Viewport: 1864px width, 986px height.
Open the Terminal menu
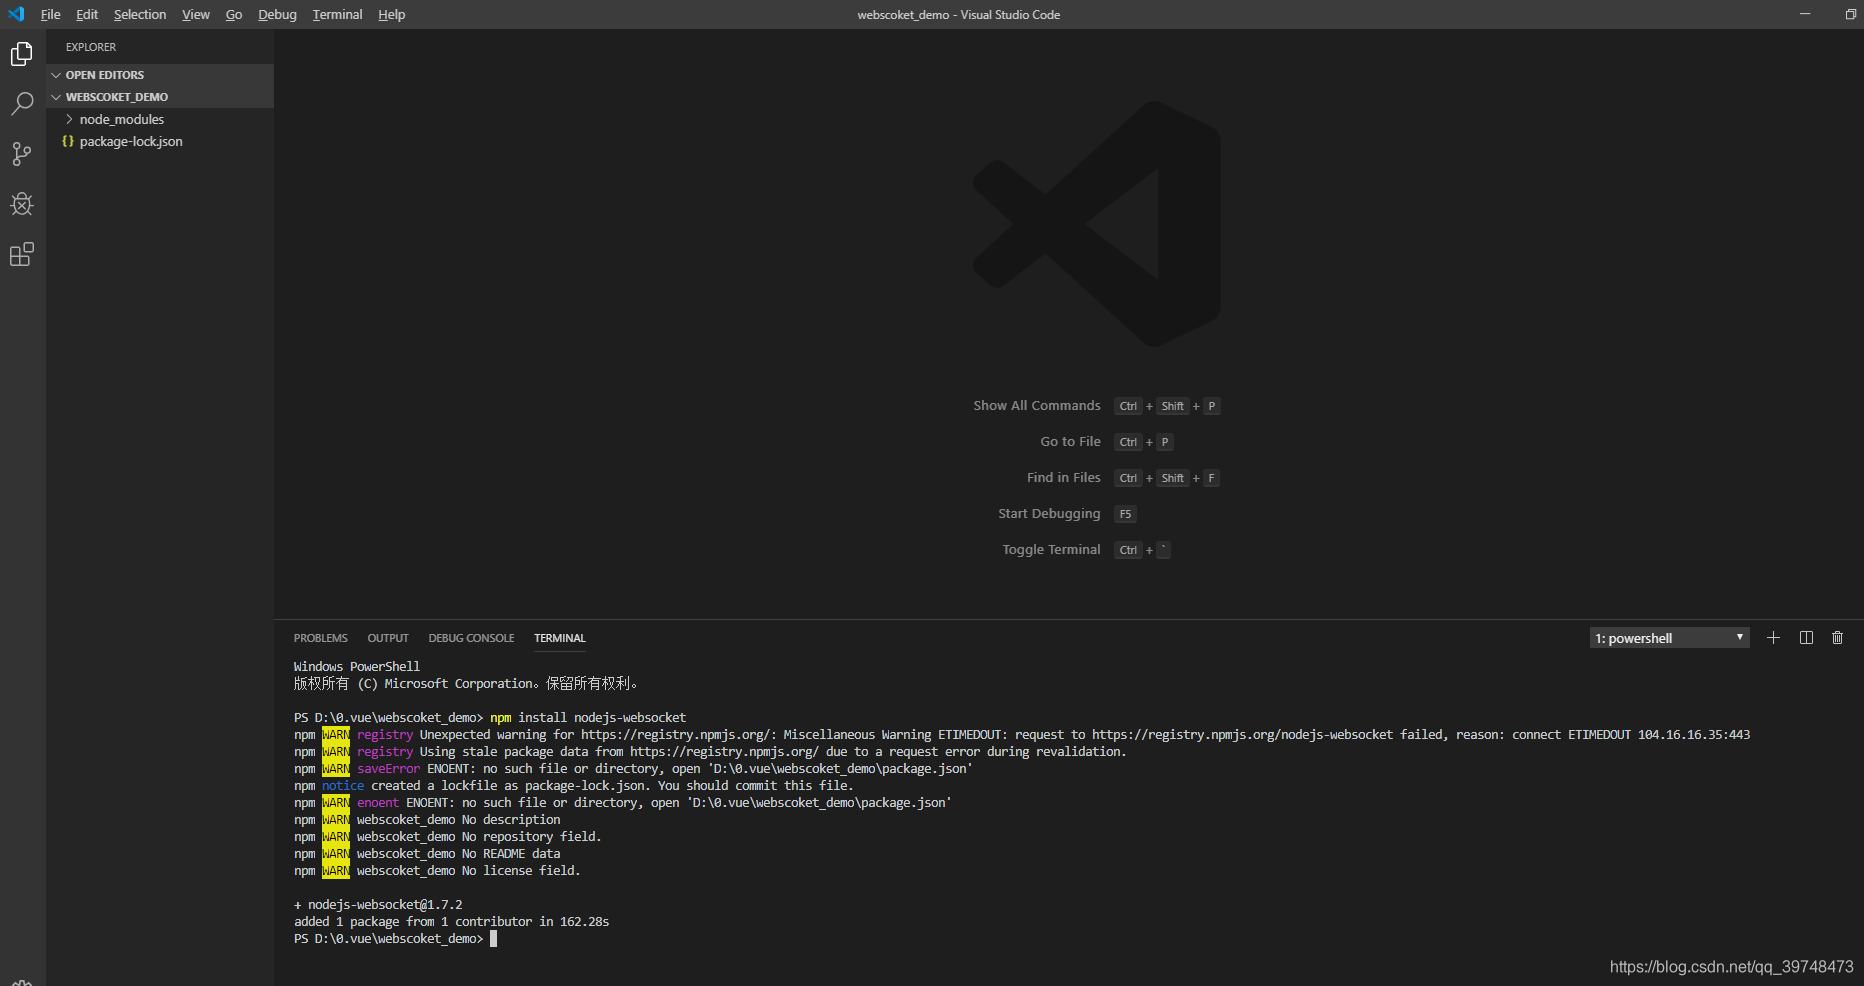click(337, 14)
